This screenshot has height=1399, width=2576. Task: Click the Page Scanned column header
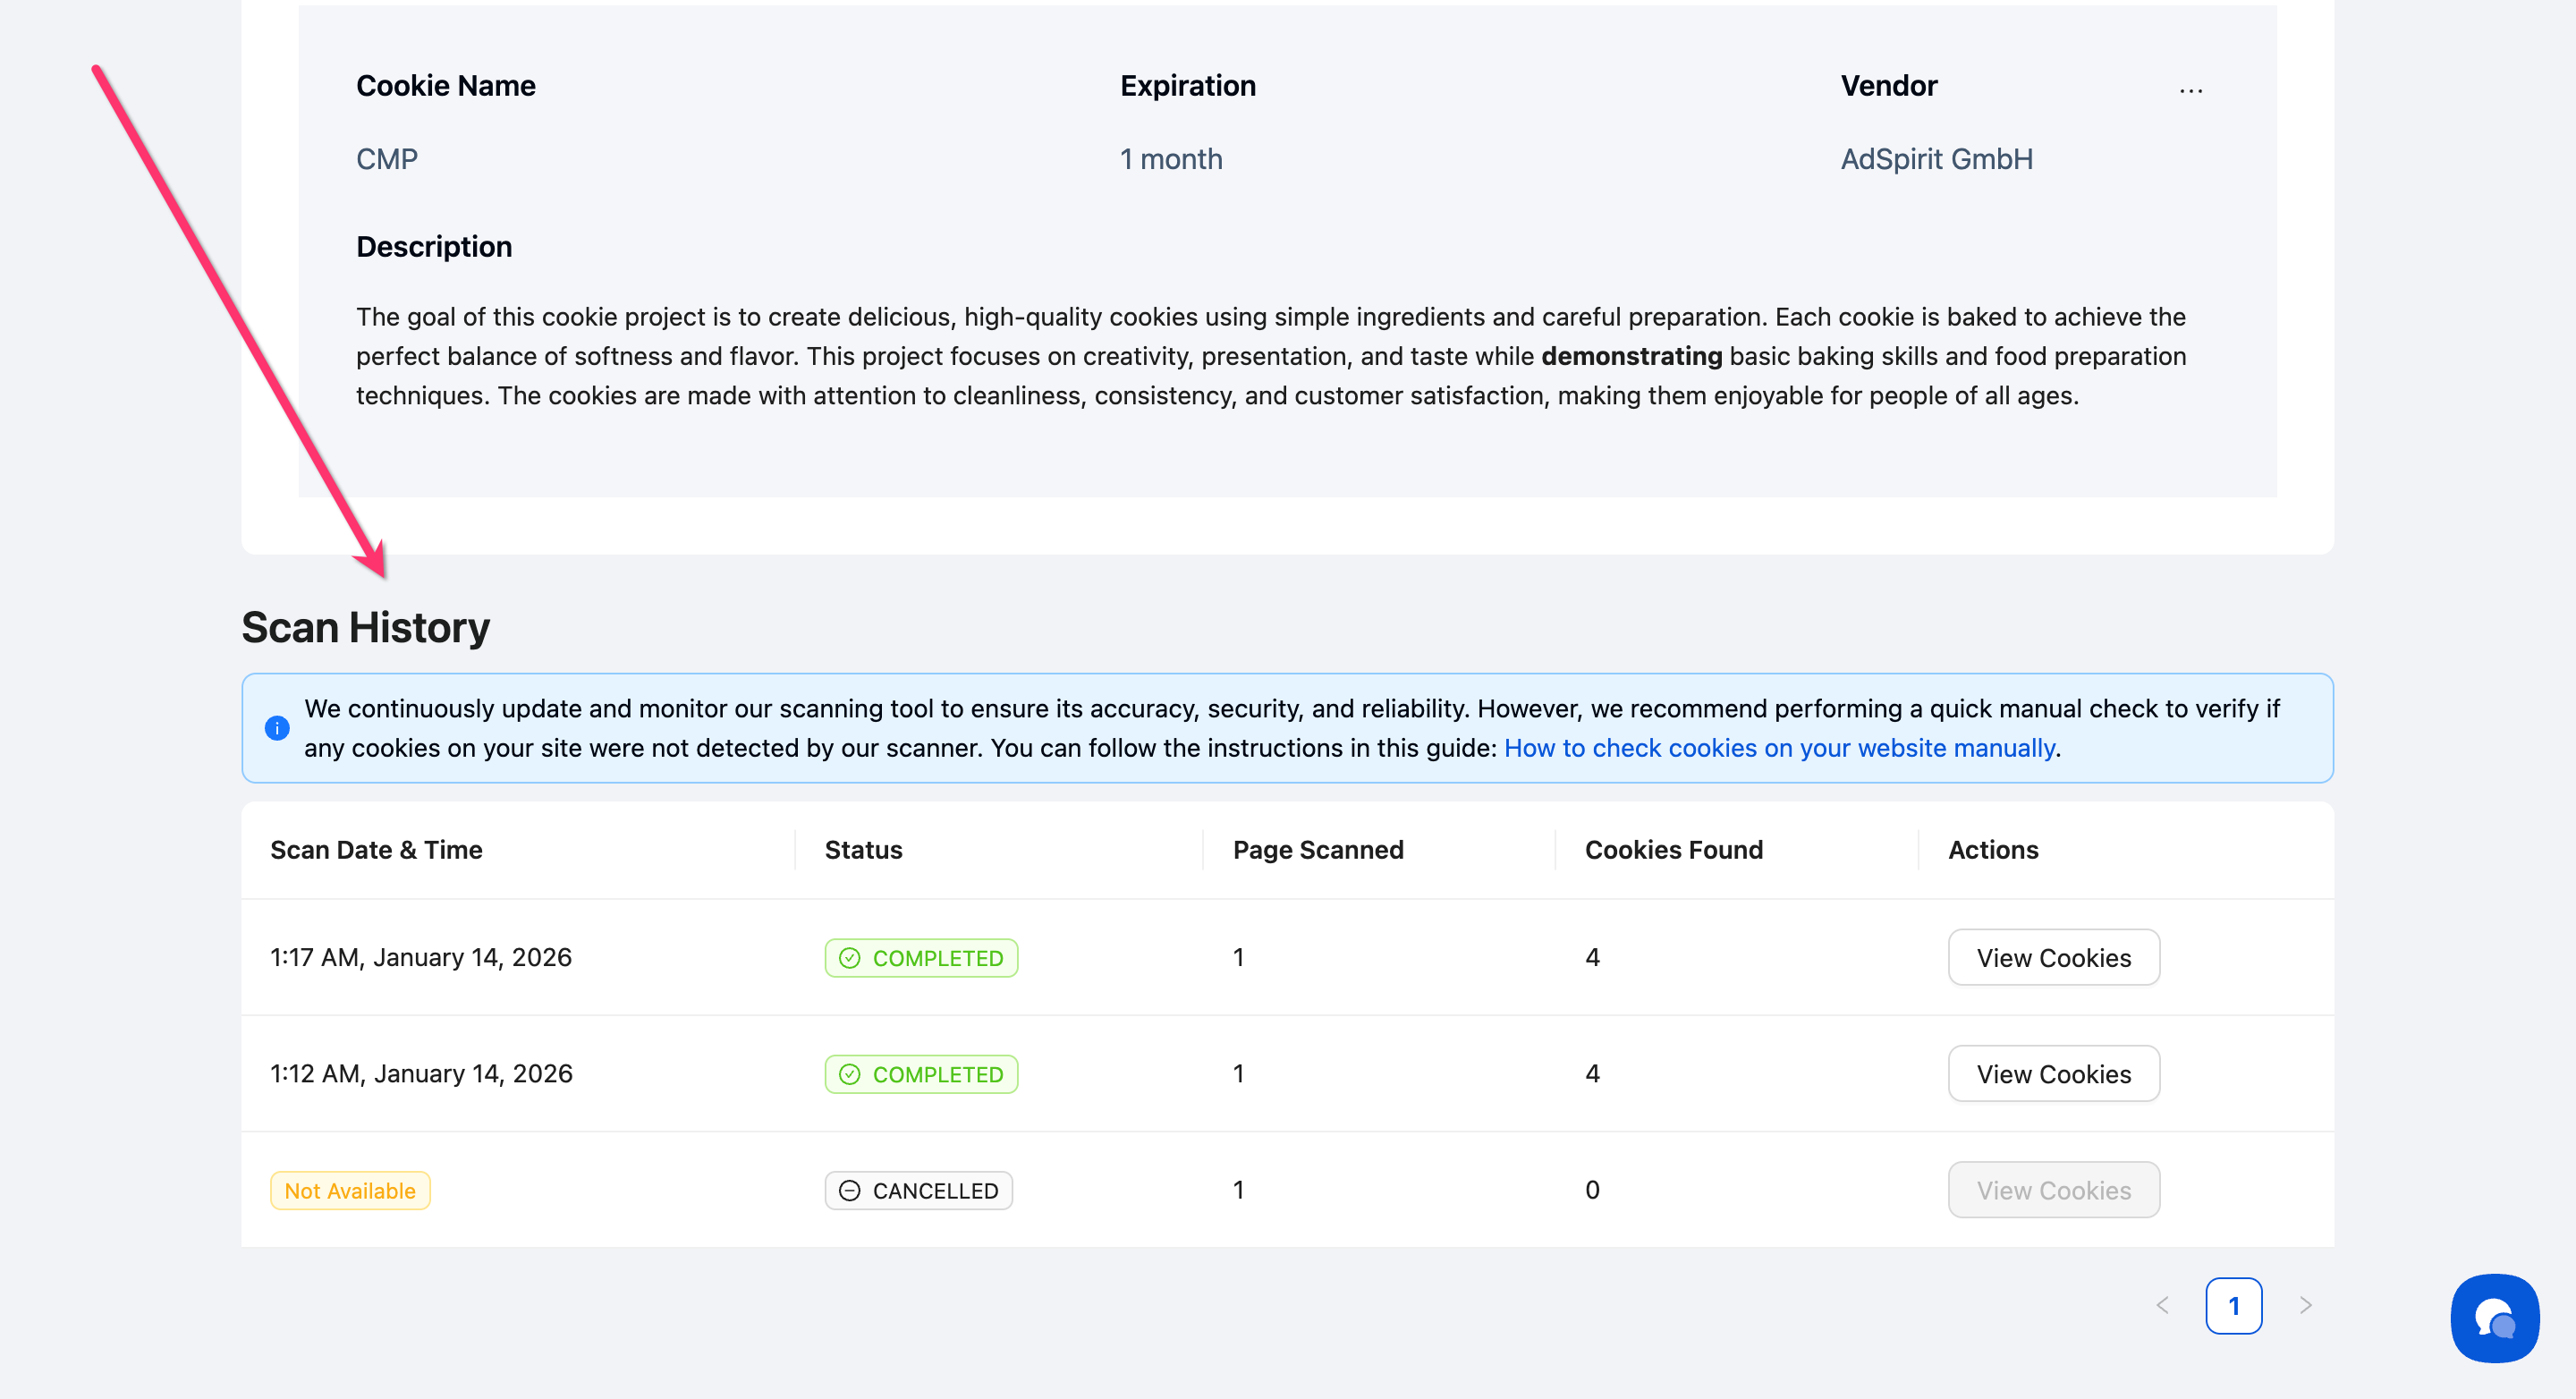tap(1317, 850)
